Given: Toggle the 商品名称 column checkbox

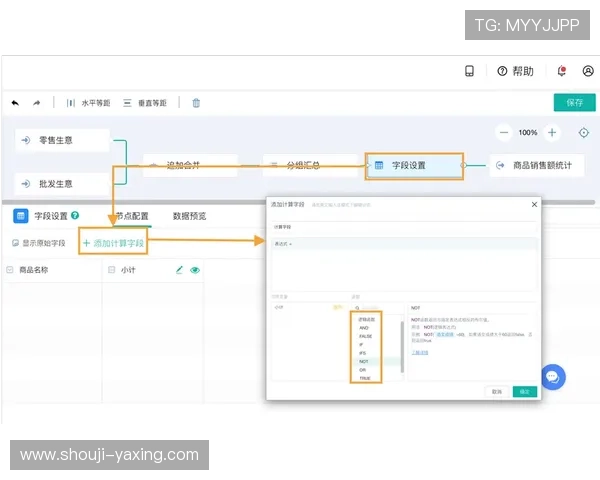Looking at the screenshot, I should click(10, 270).
